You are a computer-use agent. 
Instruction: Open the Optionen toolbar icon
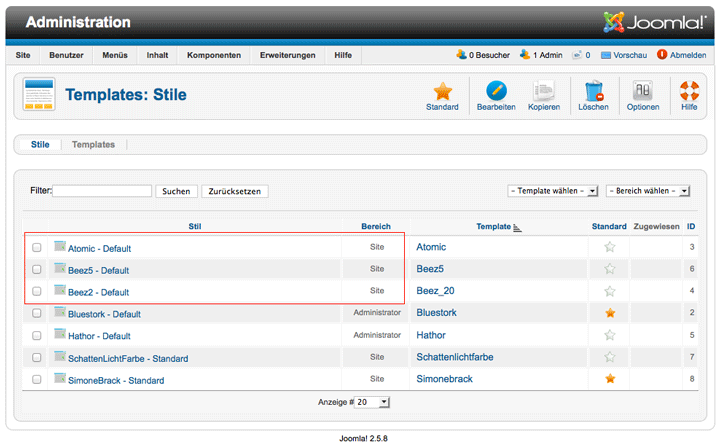coord(643,90)
